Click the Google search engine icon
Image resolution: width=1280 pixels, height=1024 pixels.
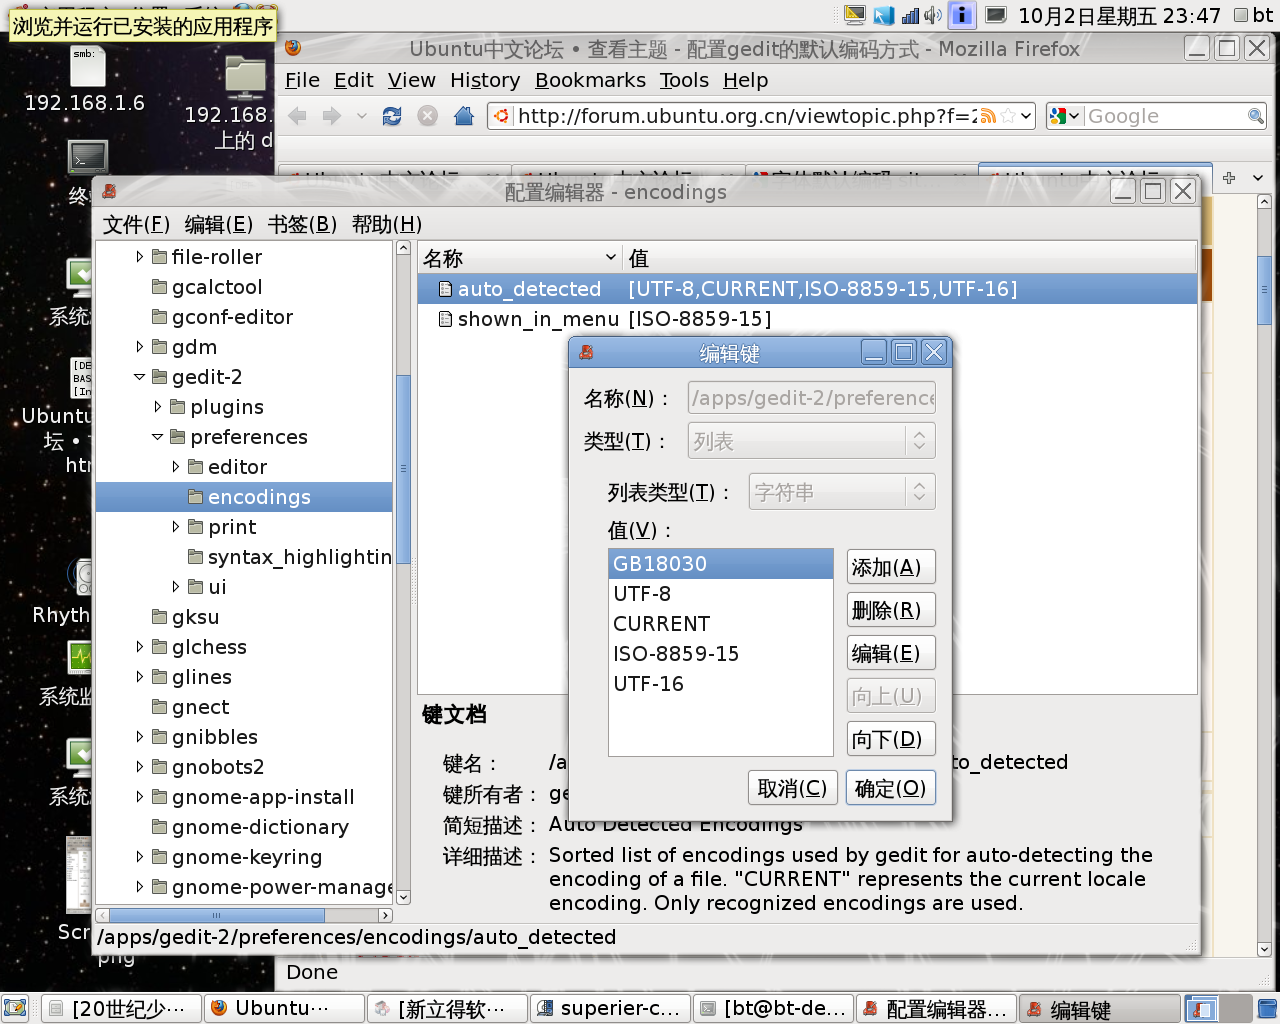click(1058, 116)
